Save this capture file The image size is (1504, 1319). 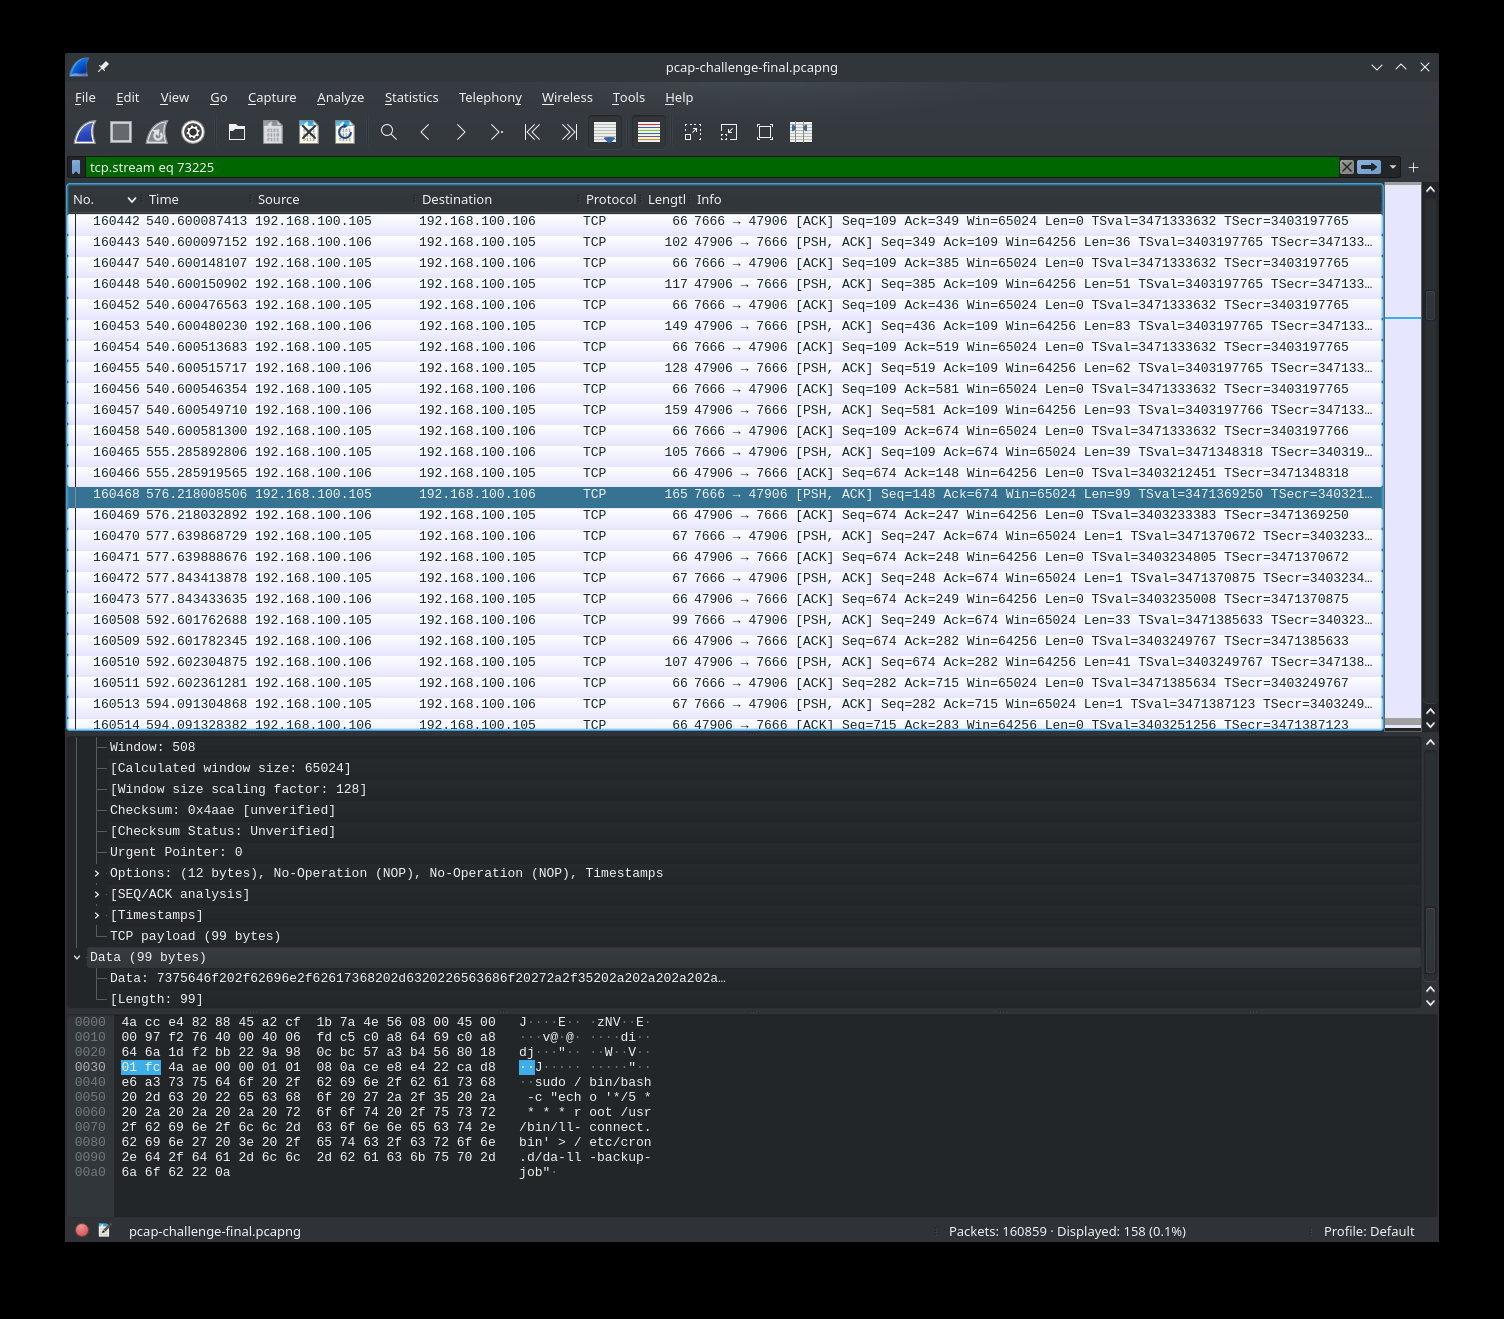[x=273, y=132]
